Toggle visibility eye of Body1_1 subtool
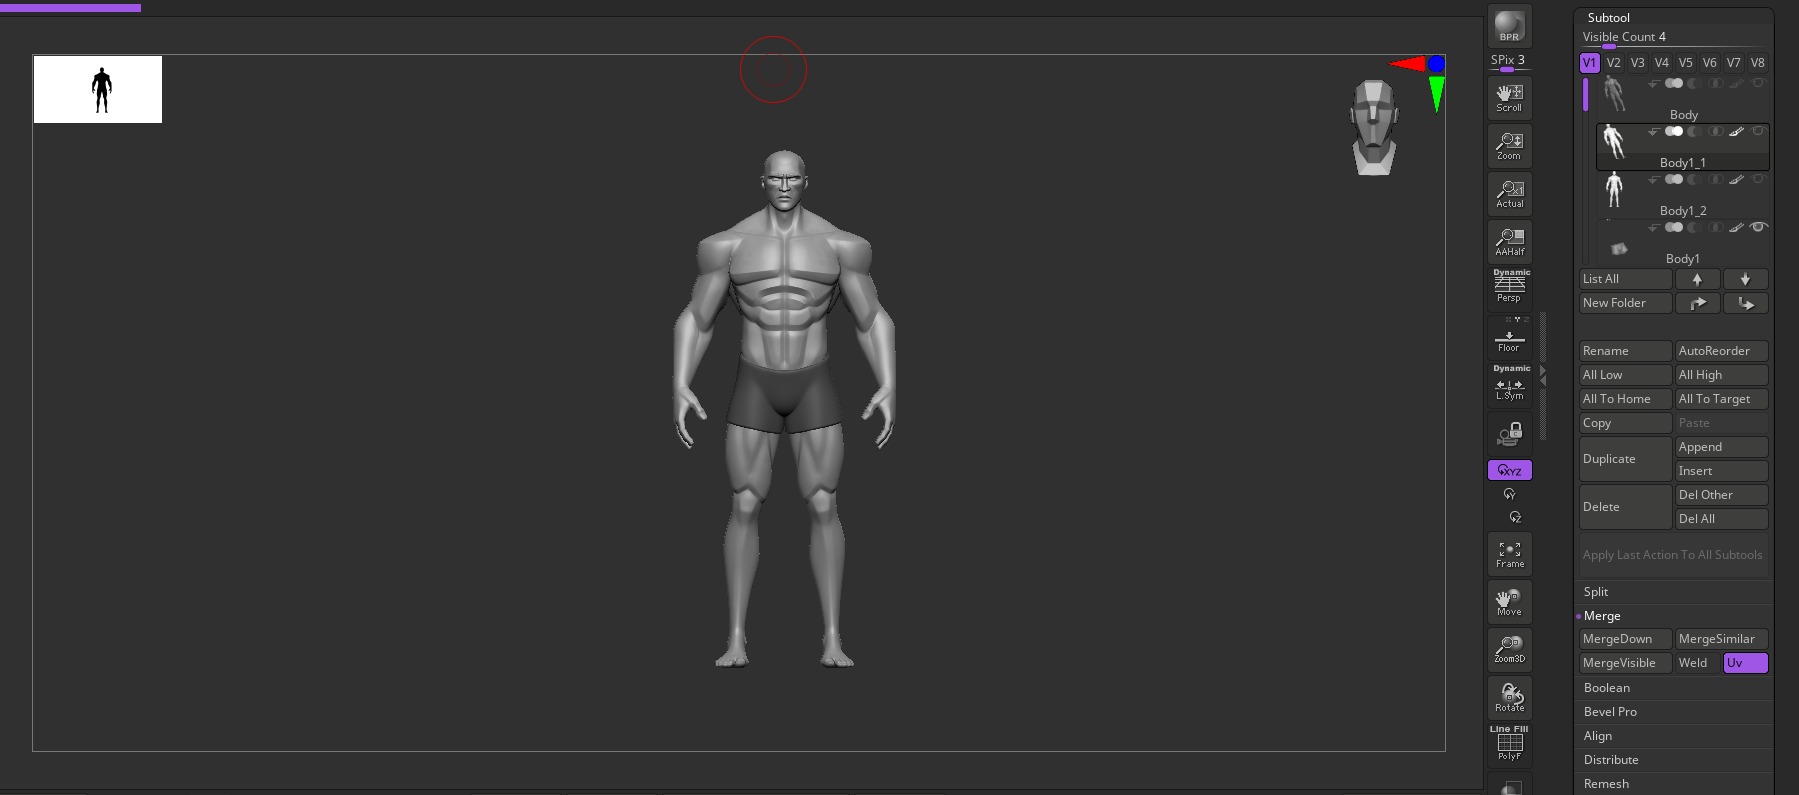This screenshot has width=1799, height=795. 1758,131
